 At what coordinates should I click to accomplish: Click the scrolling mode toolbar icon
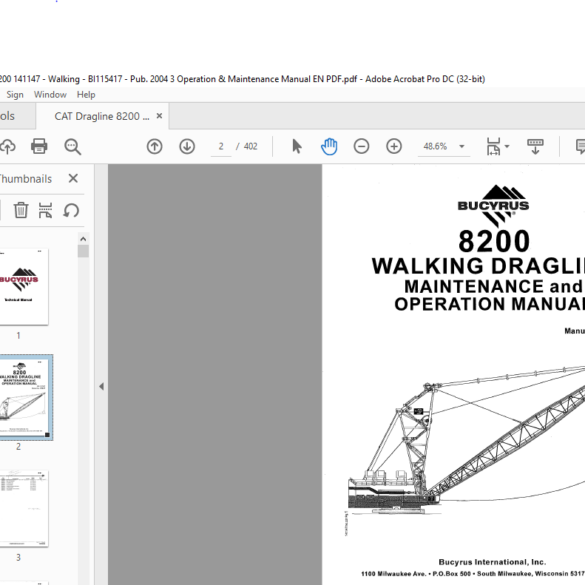pyautogui.click(x=535, y=146)
